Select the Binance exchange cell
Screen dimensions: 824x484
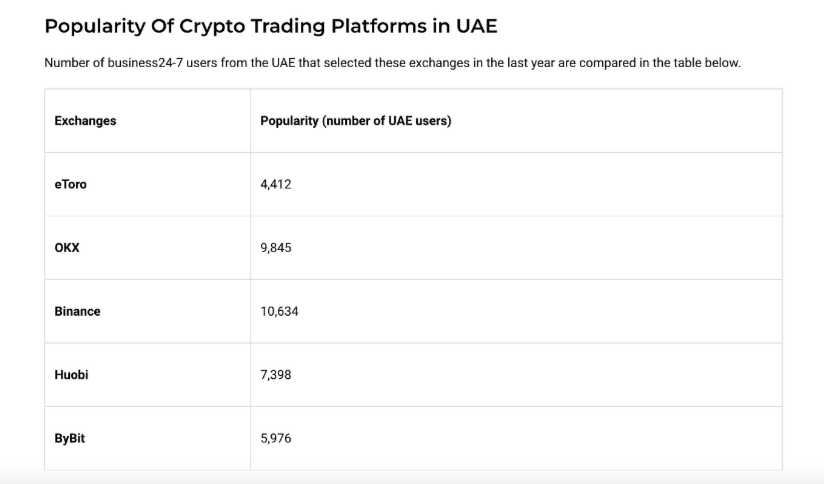(x=77, y=311)
